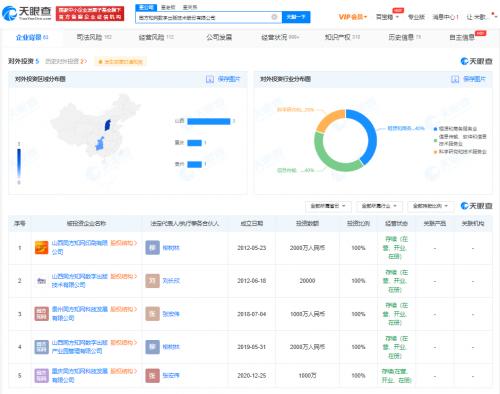Open 股权结构 for row 3 company
Screen dimensions: 500x394
pos(124,309)
